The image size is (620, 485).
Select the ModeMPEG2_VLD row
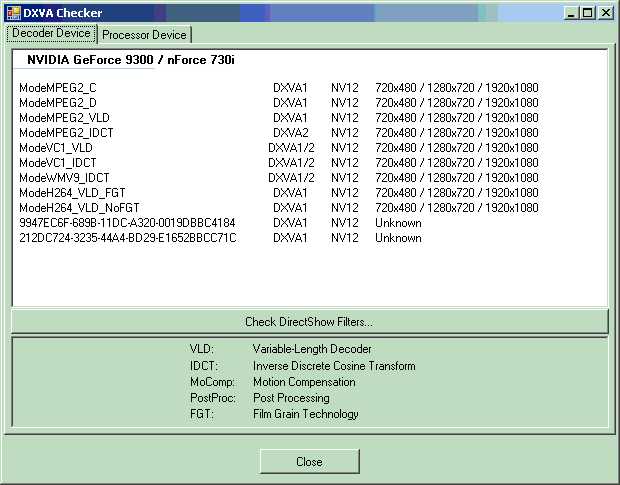click(x=279, y=118)
